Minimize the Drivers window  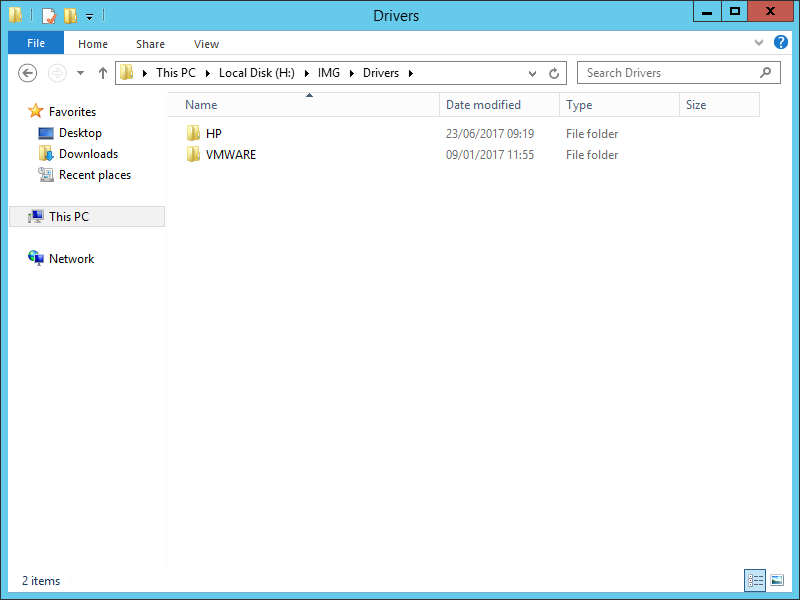click(x=707, y=11)
